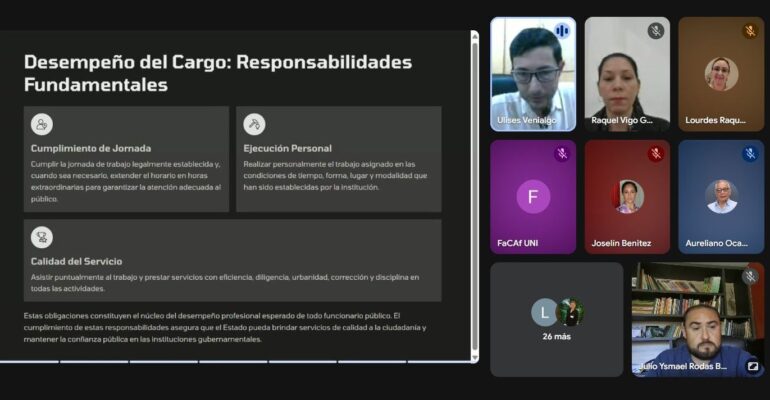Image resolution: width=770 pixels, height=400 pixels.
Task: Click paragraph starting 'Estas obligaciones constituyen'
Action: [225, 327]
